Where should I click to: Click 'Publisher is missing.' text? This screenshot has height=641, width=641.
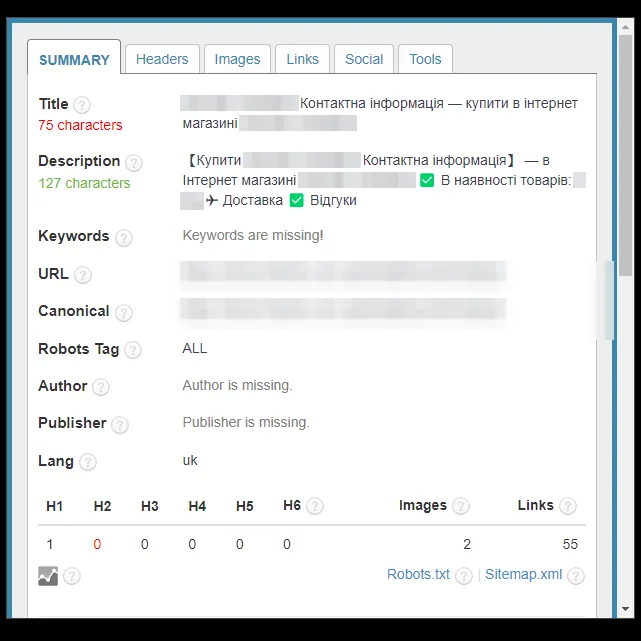point(246,422)
